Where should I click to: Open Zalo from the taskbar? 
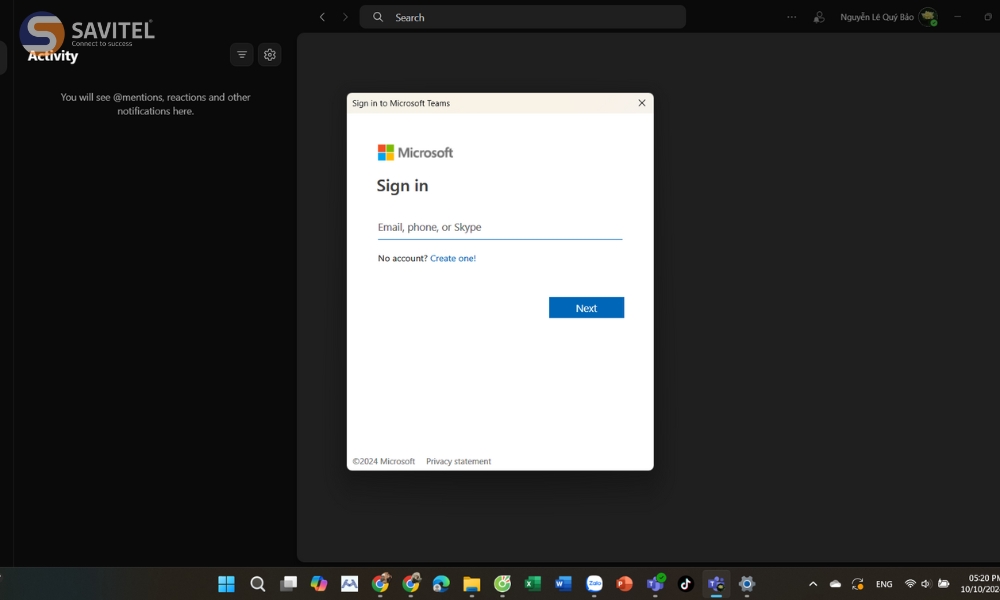click(x=594, y=583)
